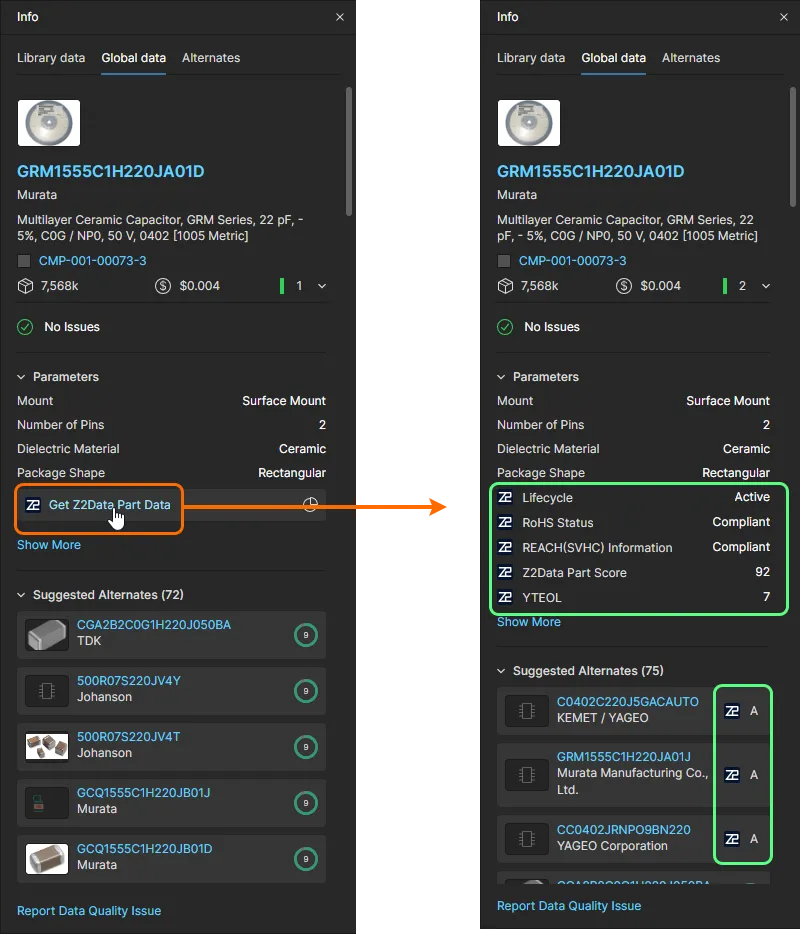Click the No Issues checkmark icon in right panel
Viewport: 800px width, 934px height.
click(x=505, y=327)
